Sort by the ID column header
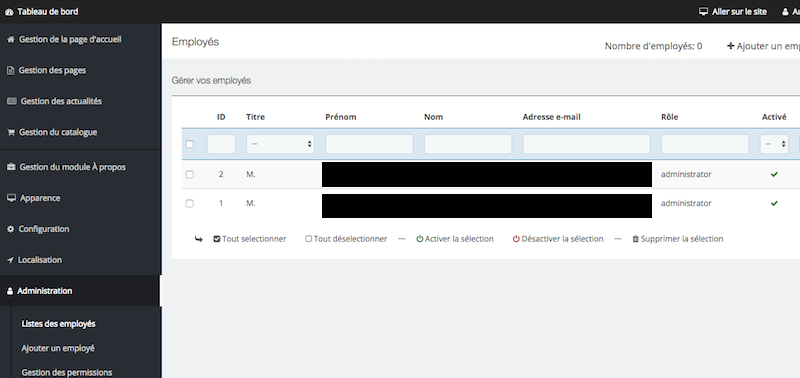This screenshot has width=800, height=378. [221, 117]
